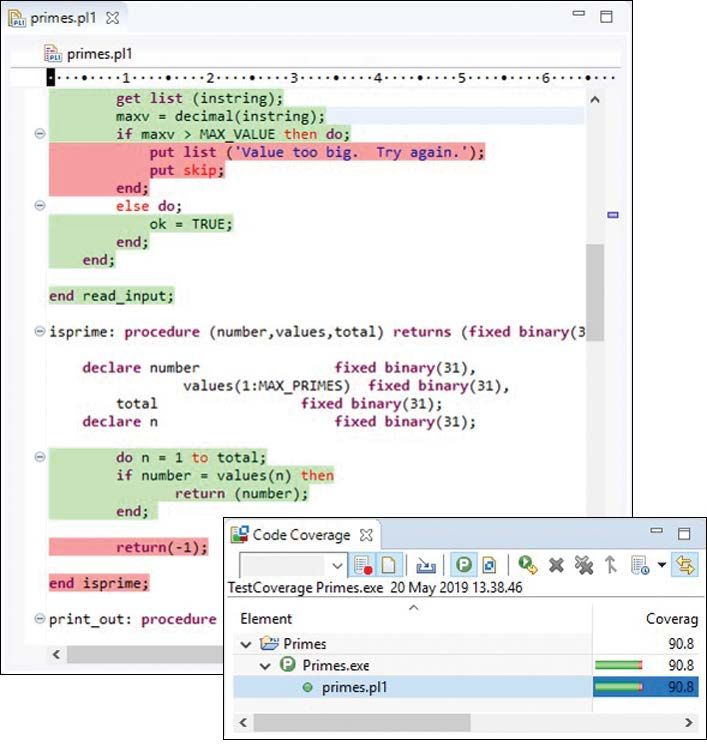This screenshot has height=750, width=707.
Task: Click the 'put skip;' uncovered line
Action: point(187,170)
